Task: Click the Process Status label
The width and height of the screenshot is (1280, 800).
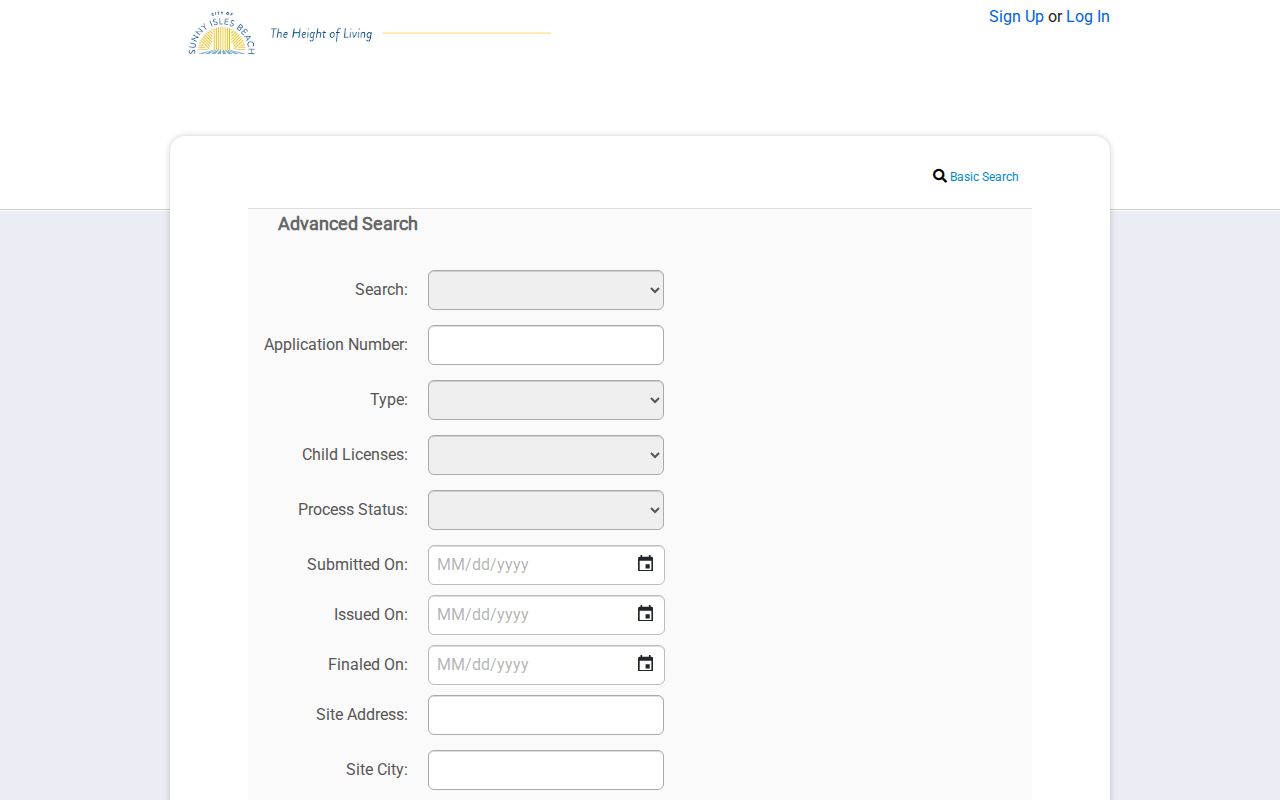Action: pyautogui.click(x=353, y=509)
